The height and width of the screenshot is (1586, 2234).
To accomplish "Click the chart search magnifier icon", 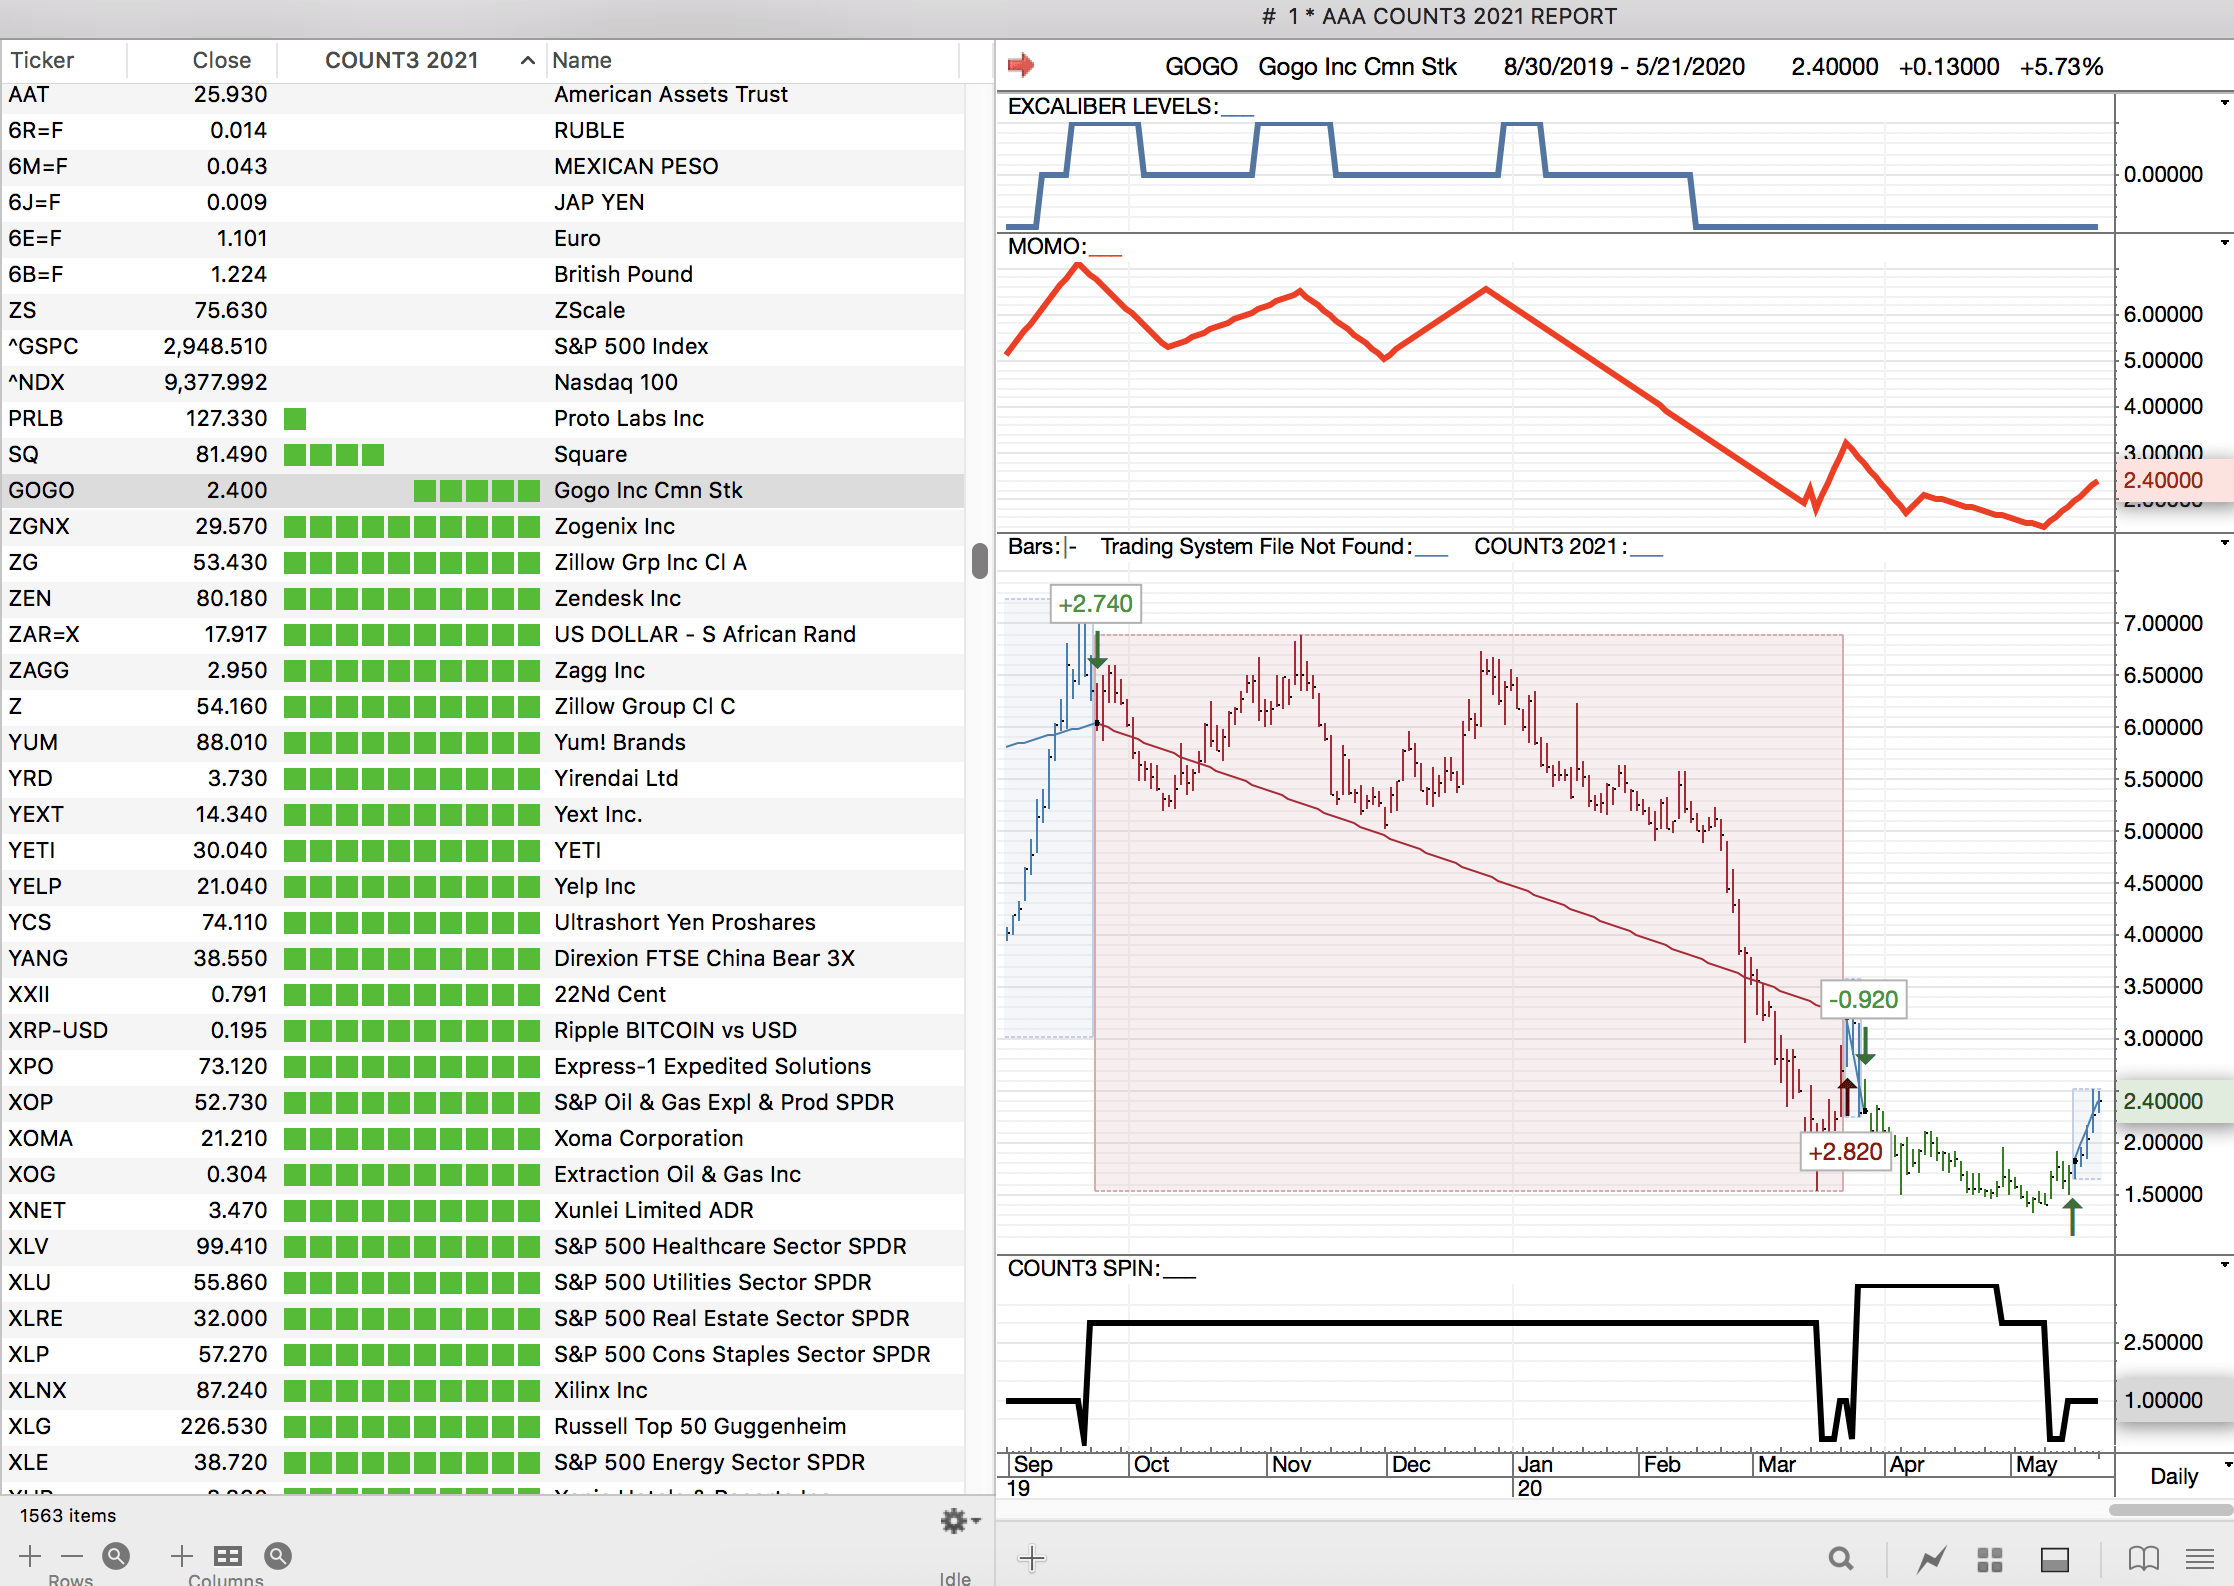I will click(x=1840, y=1558).
